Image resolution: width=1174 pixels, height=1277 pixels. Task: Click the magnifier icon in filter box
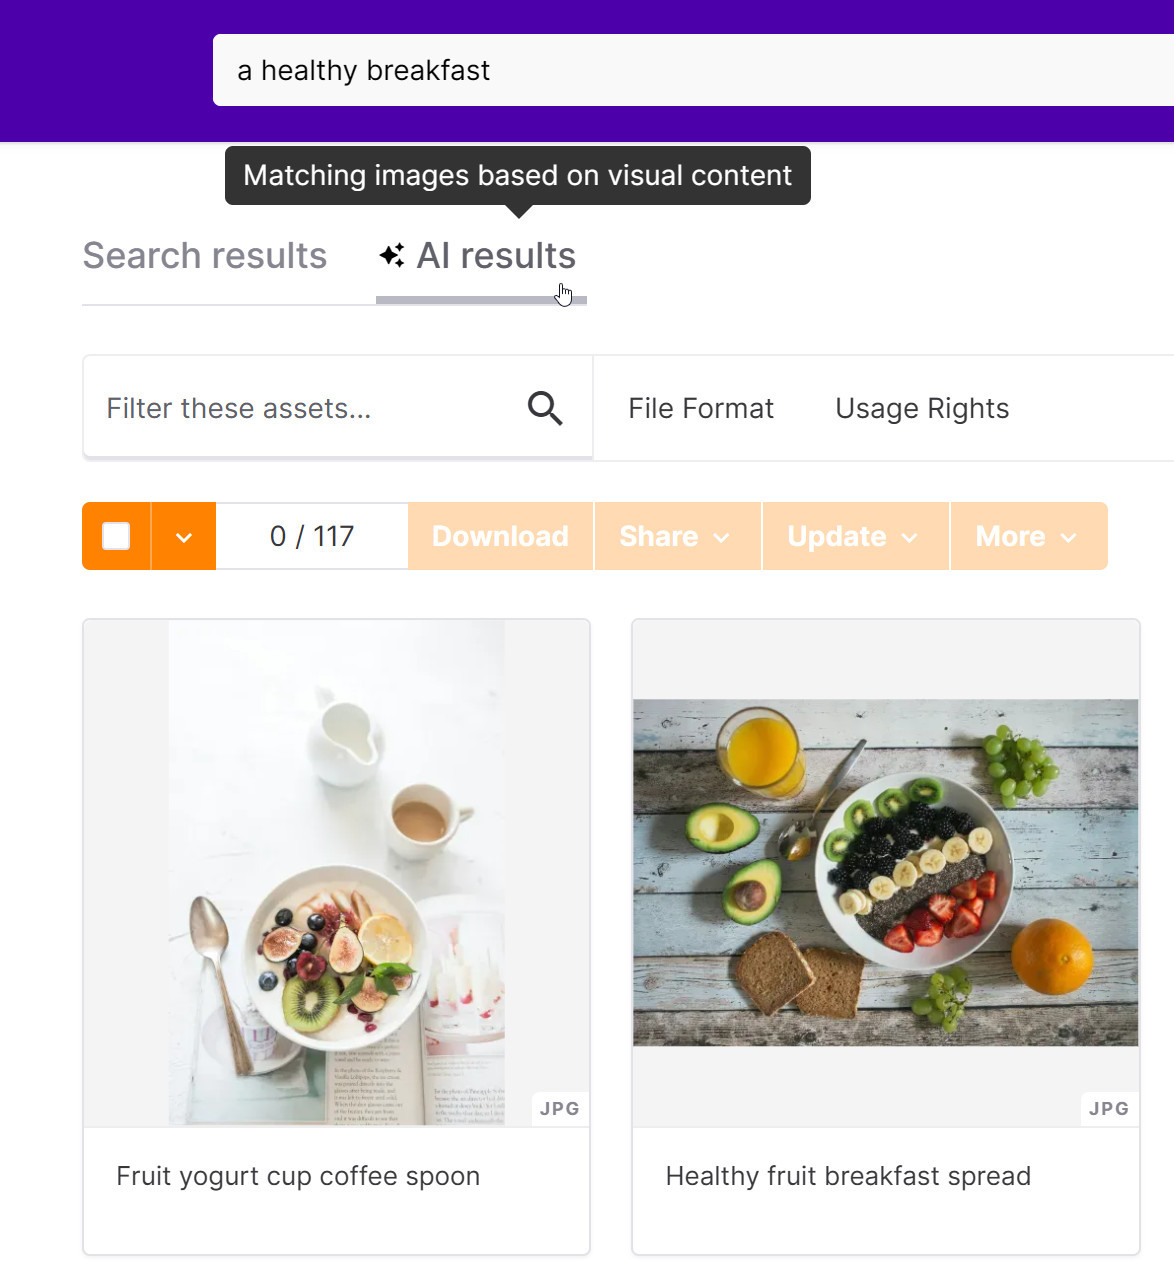pos(545,408)
